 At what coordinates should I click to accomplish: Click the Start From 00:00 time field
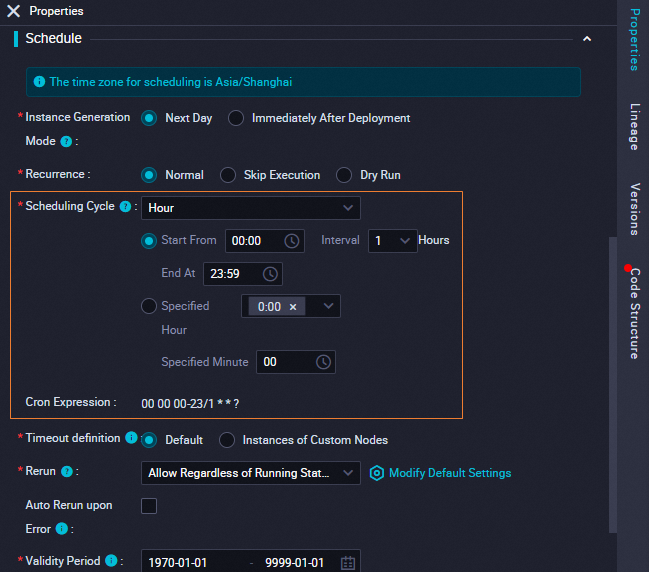pos(265,241)
